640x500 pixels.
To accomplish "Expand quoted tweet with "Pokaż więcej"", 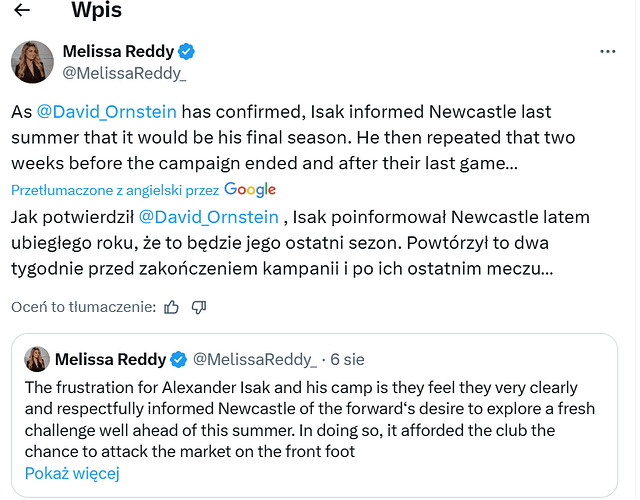I will pyautogui.click(x=73, y=473).
